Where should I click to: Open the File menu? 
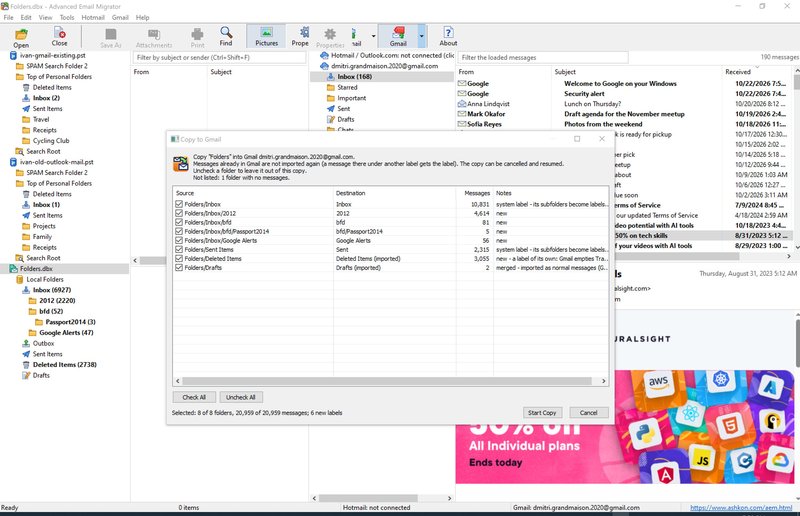[9, 17]
